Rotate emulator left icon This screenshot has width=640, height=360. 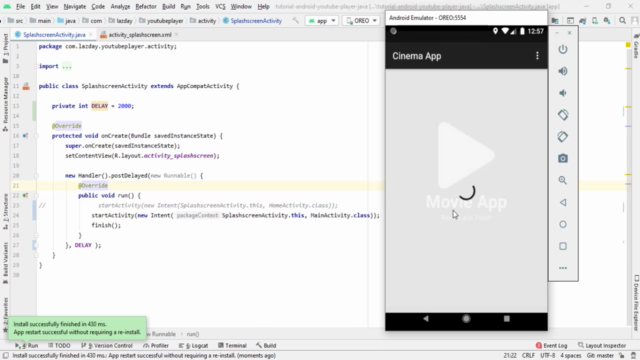coord(563,115)
